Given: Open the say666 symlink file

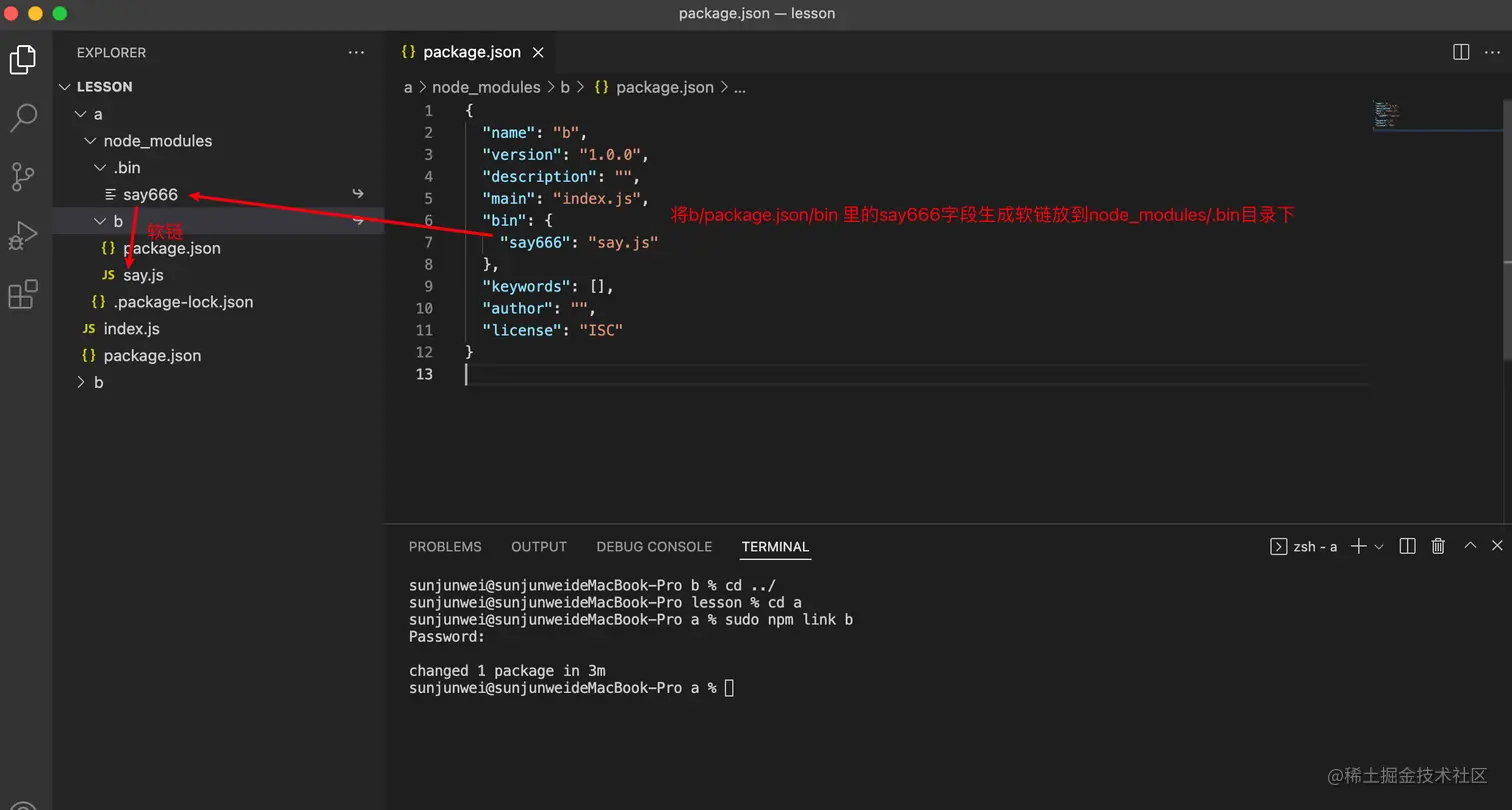Looking at the screenshot, I should click(x=219, y=195).
